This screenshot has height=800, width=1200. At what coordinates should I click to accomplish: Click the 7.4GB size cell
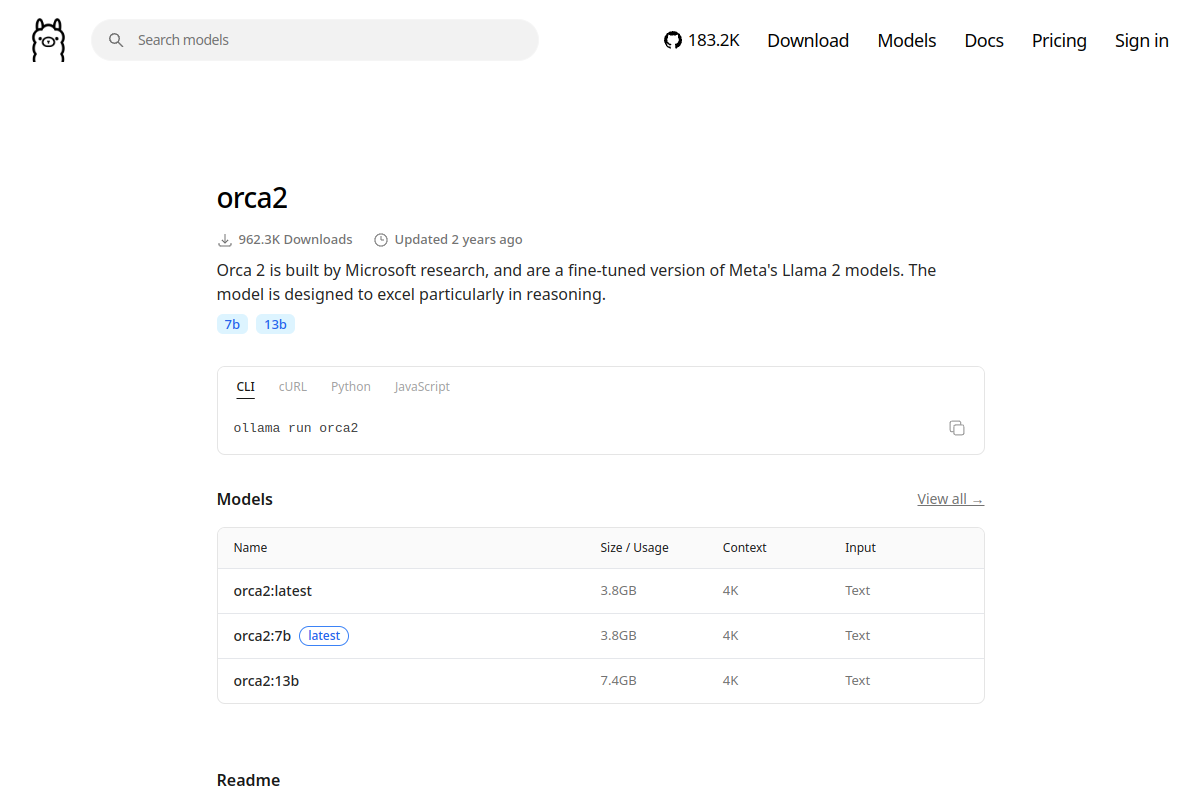618,681
